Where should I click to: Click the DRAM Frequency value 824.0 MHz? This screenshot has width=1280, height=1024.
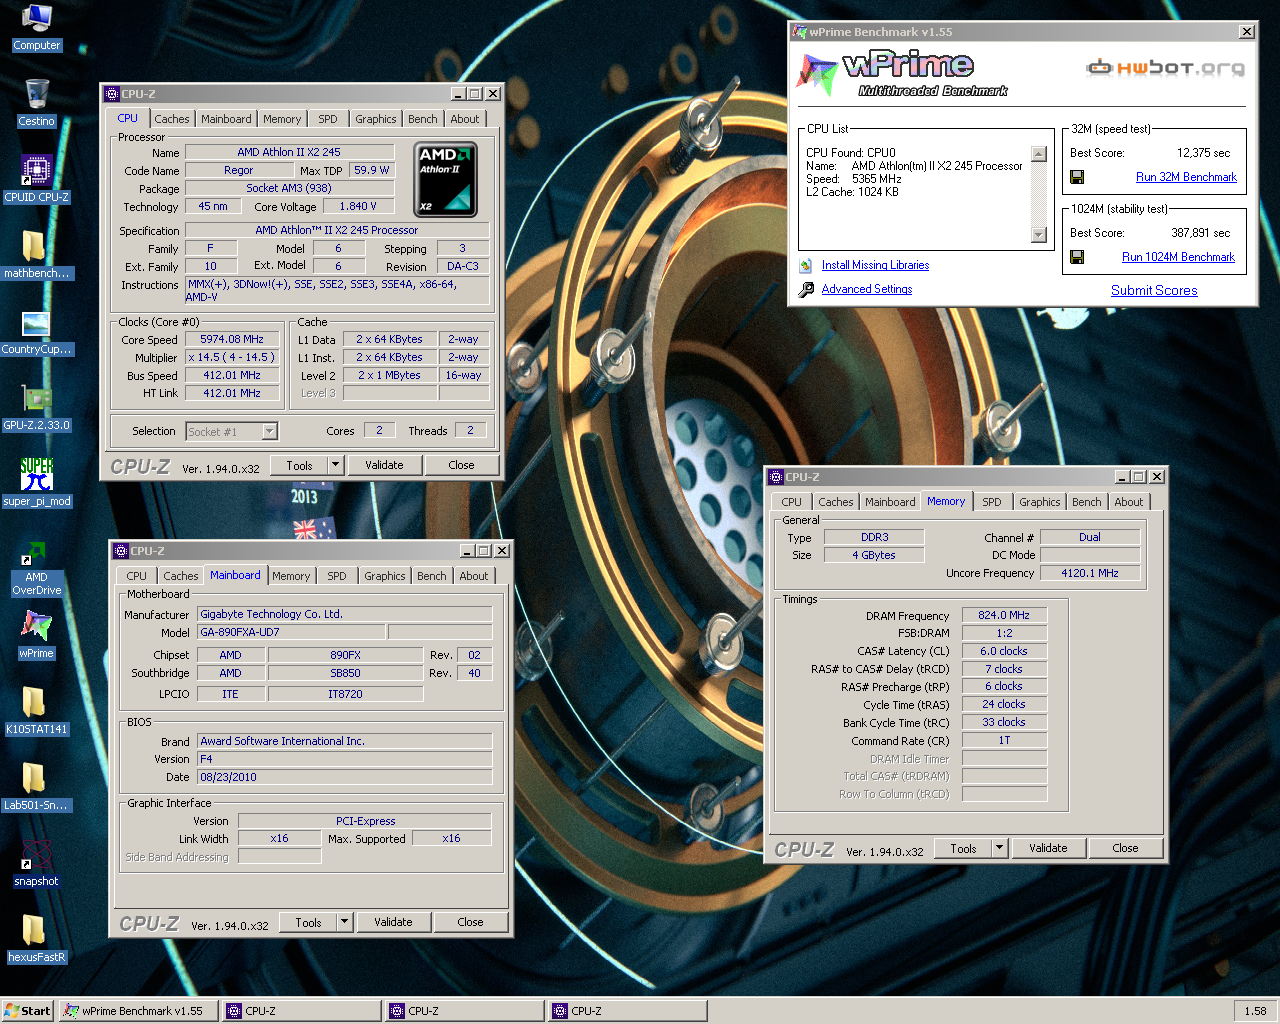pyautogui.click(x=1004, y=615)
